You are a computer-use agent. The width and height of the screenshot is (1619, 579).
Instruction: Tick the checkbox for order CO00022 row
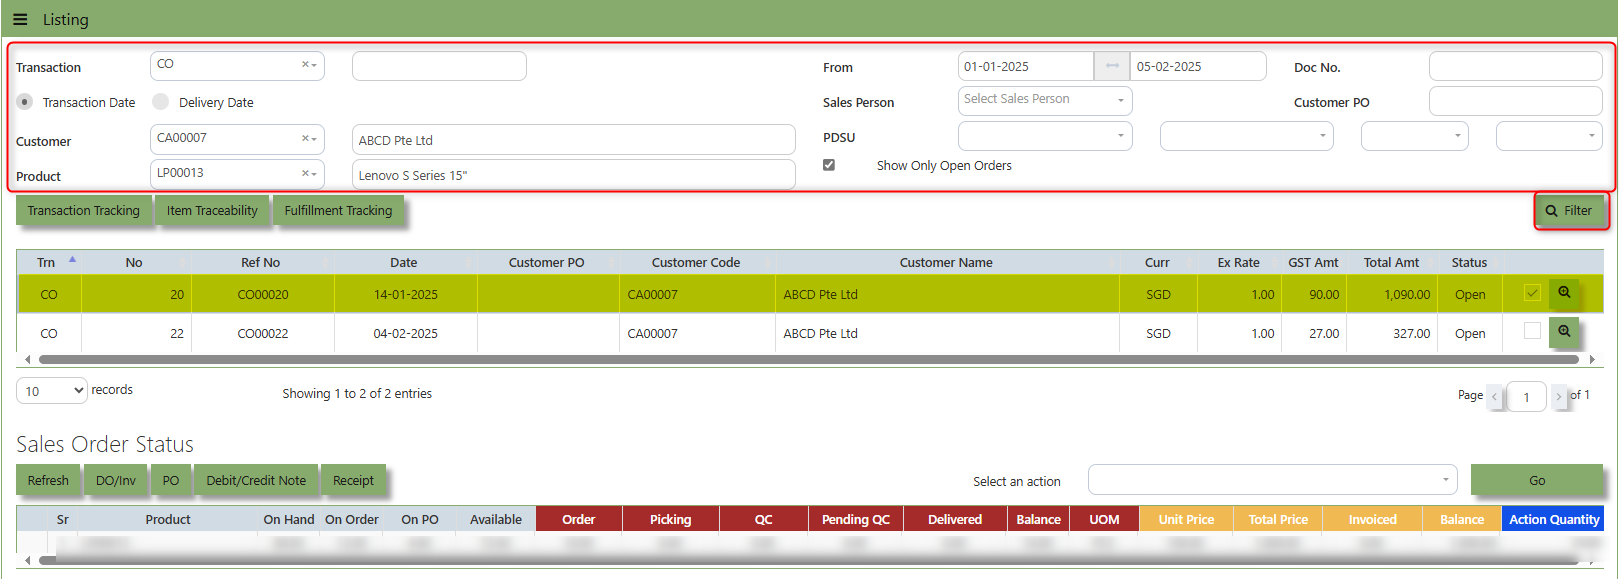(x=1532, y=330)
